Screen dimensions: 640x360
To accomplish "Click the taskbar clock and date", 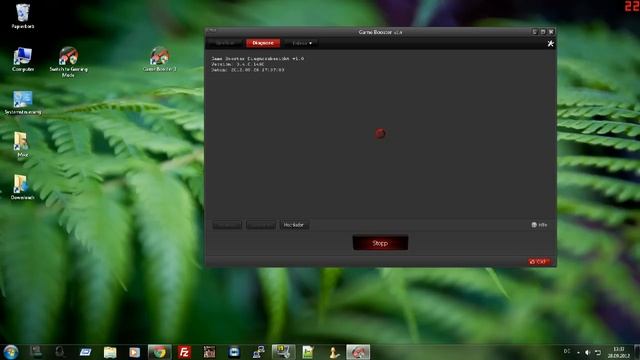I will click(x=619, y=352).
